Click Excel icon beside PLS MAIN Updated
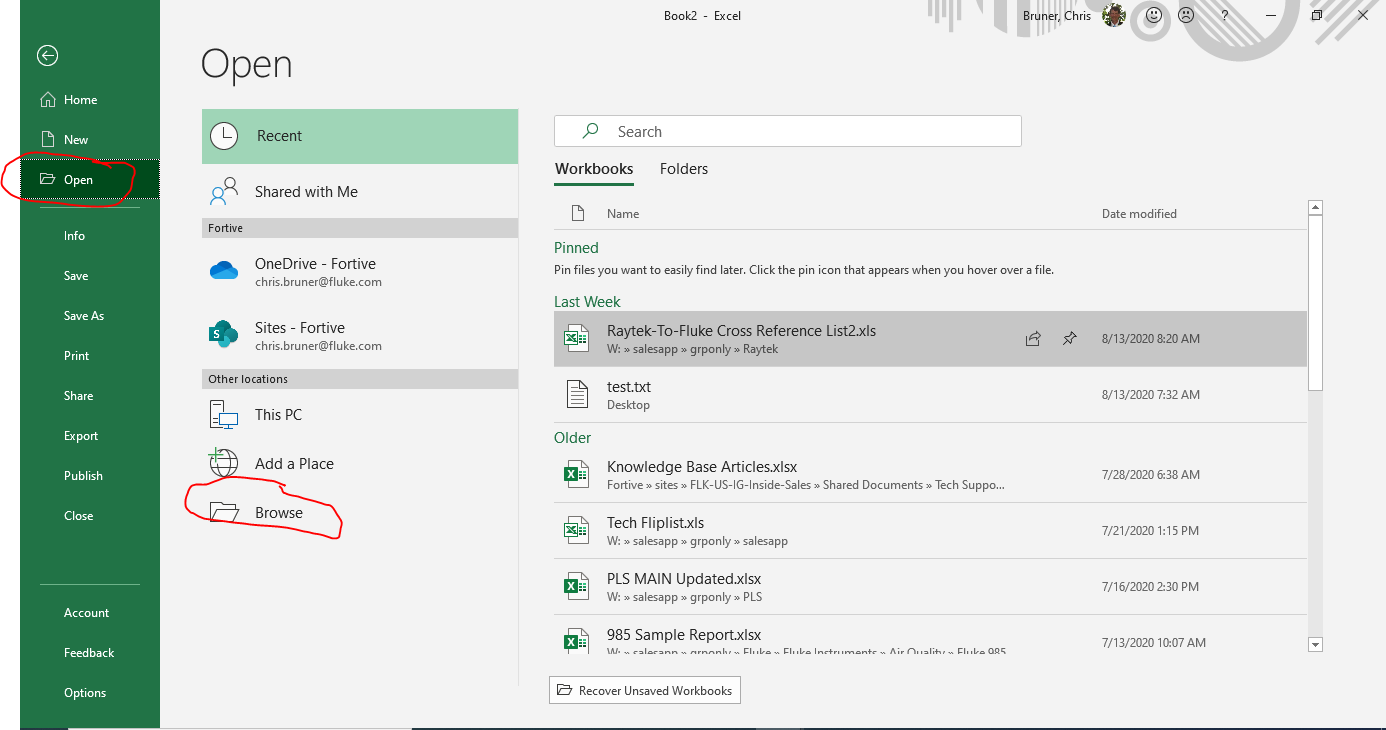Viewport: 1386px width, 730px height. click(576, 586)
